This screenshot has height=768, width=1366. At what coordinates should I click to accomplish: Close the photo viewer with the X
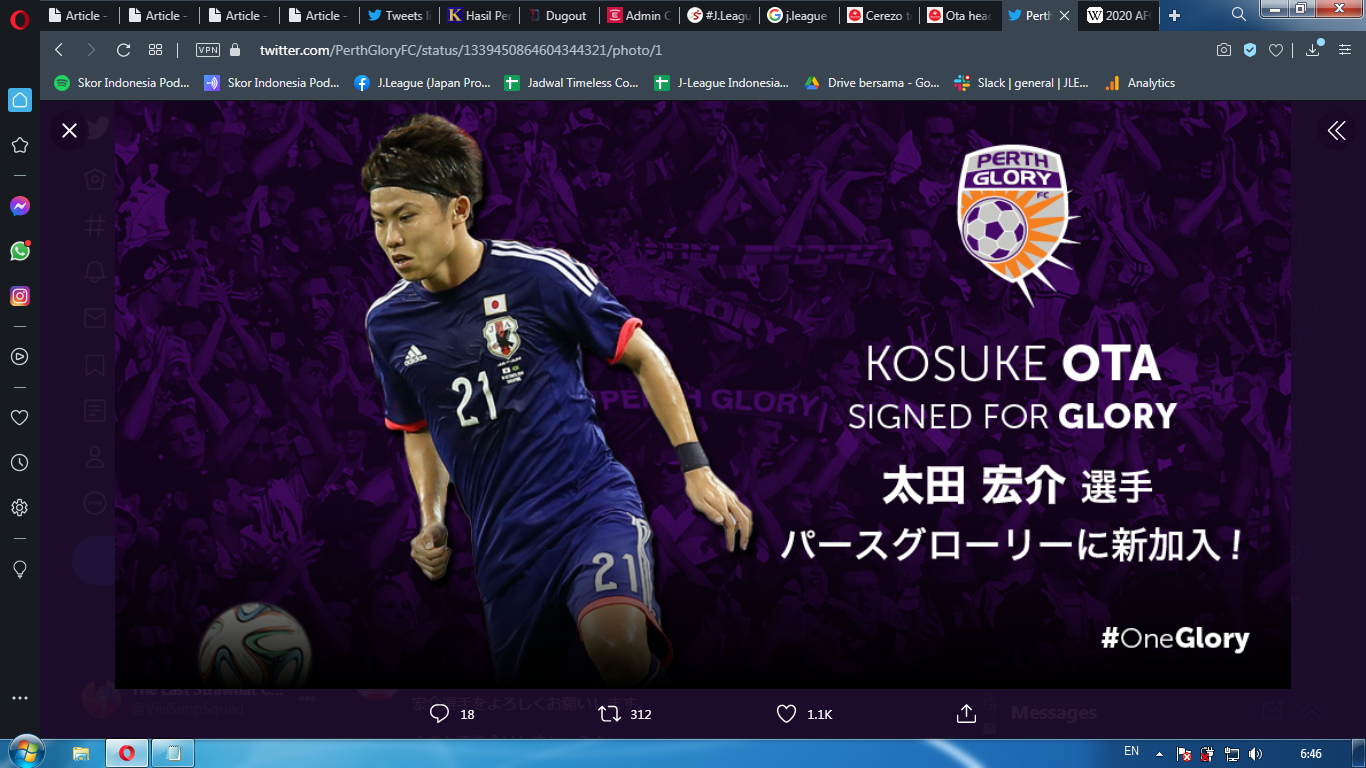coord(69,130)
